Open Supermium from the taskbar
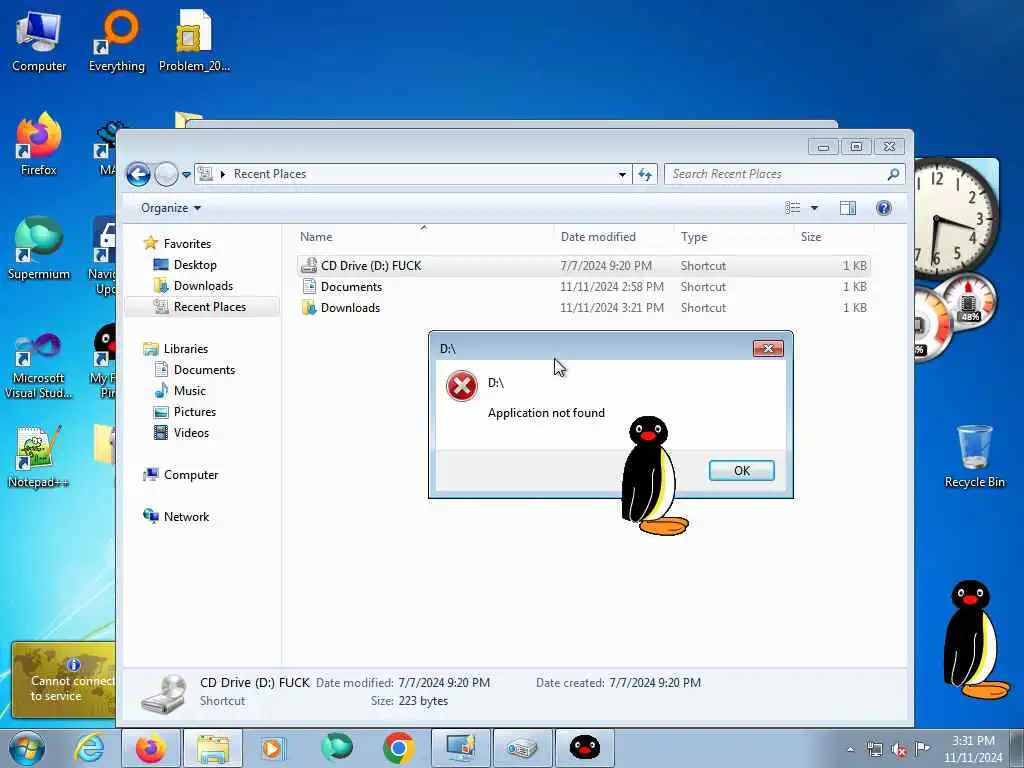The height and width of the screenshot is (768, 1024). 336,748
